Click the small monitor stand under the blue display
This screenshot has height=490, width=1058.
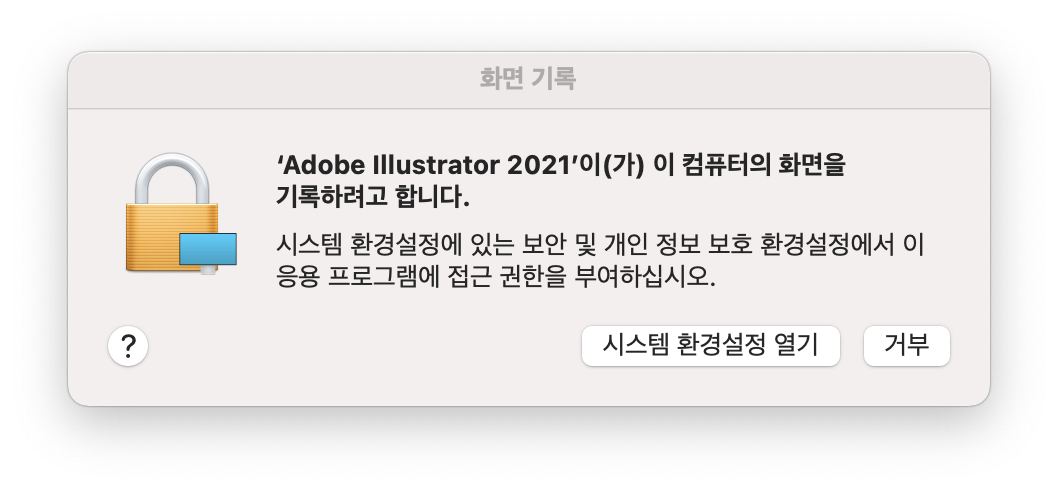(208, 269)
